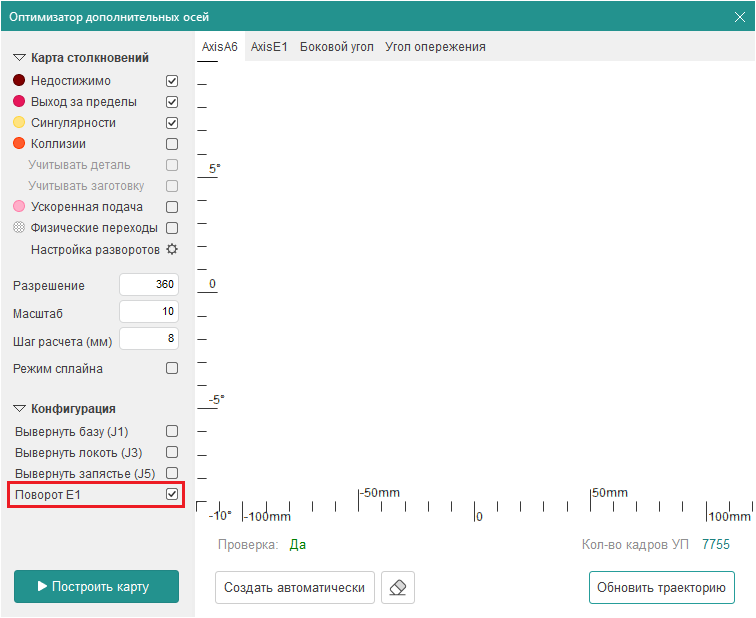Viewport: 756px width, 618px height.
Task: Uncheck the Поворот E1 checkbox
Action: click(x=172, y=494)
